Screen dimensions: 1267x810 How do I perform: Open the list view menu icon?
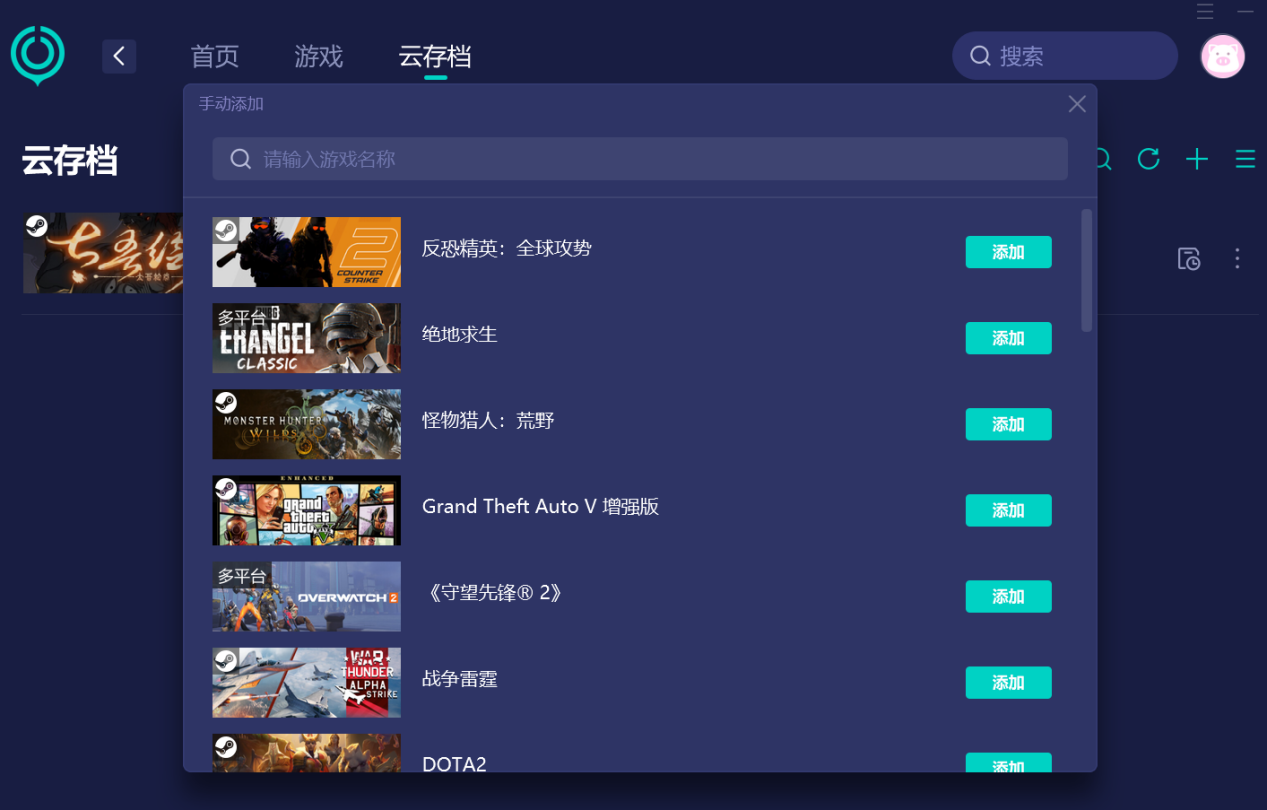1245,159
